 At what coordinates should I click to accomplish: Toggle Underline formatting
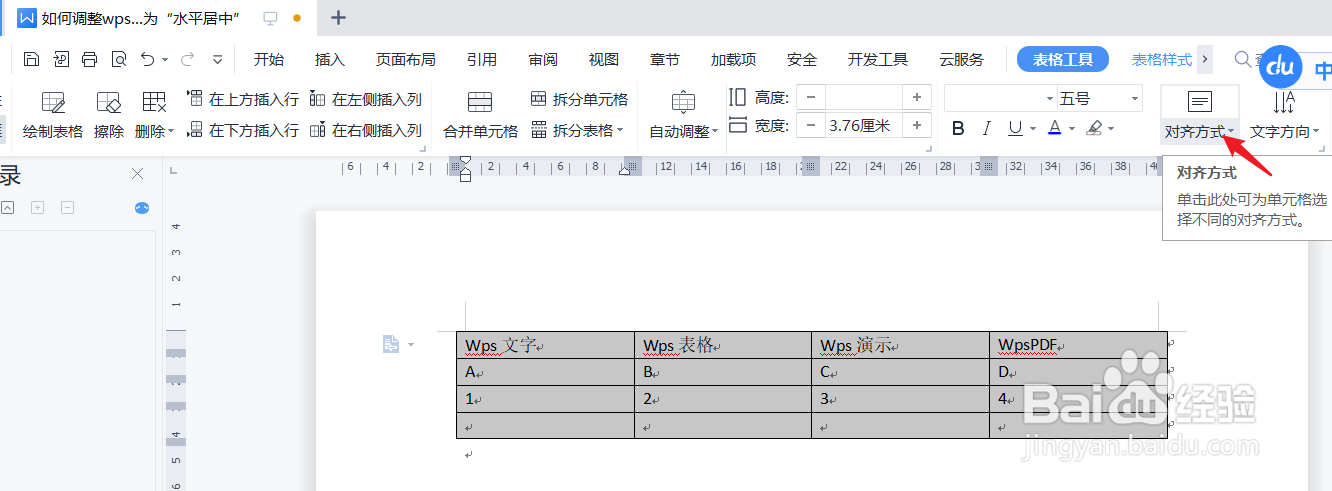point(1016,128)
